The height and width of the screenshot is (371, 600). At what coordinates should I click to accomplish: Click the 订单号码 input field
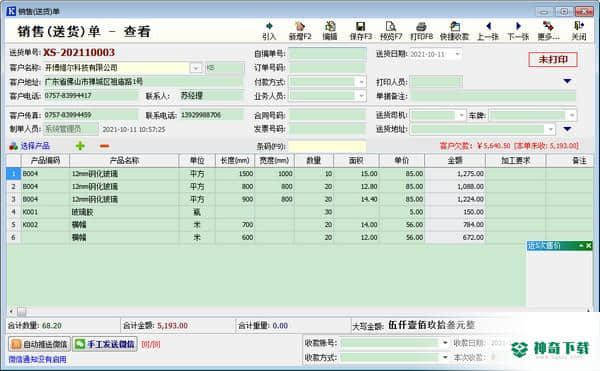click(327, 68)
